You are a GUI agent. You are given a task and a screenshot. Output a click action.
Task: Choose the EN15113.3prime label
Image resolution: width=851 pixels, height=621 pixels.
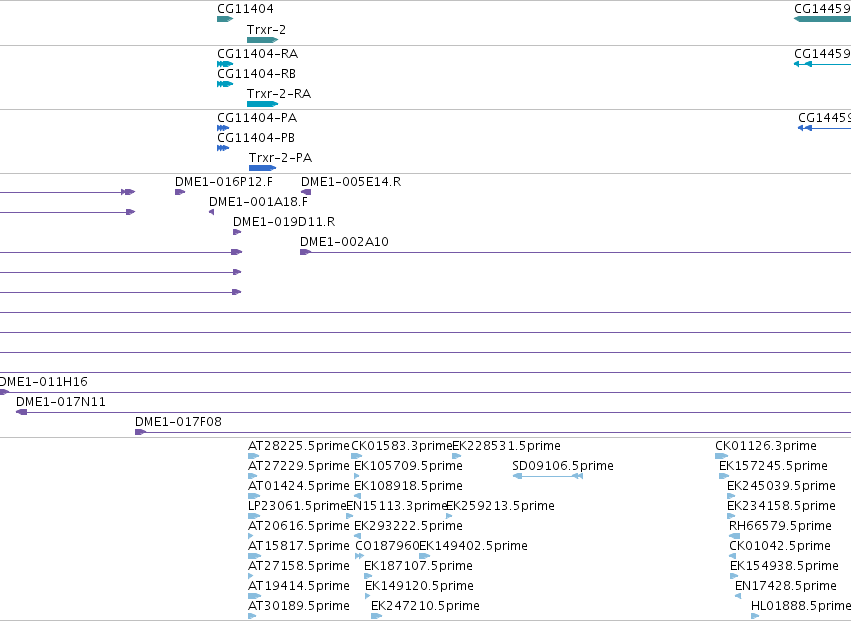pyautogui.click(x=397, y=506)
